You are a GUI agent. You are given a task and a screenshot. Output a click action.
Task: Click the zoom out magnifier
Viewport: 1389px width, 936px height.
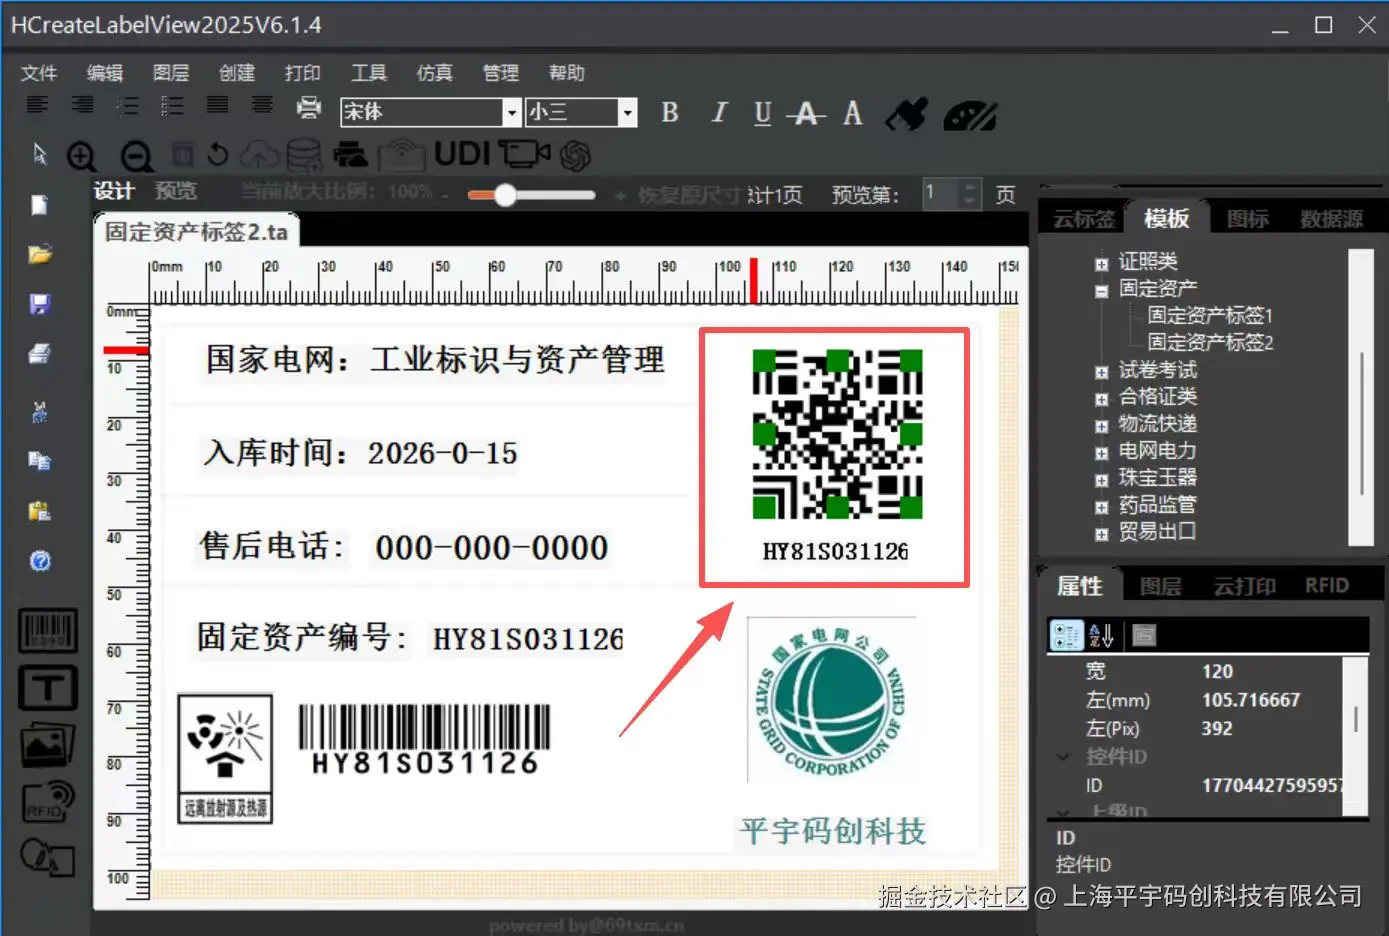(x=137, y=156)
